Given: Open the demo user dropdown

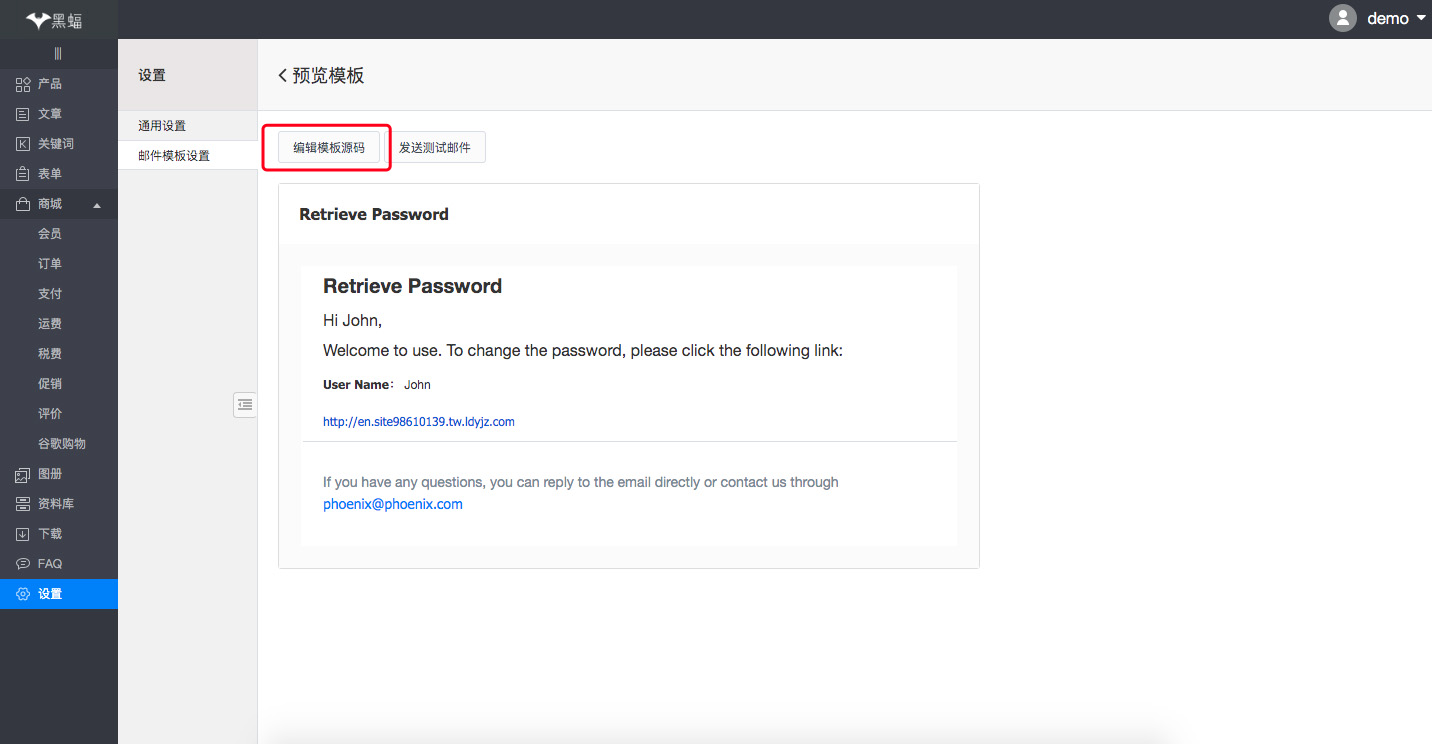Looking at the screenshot, I should coord(1421,18).
